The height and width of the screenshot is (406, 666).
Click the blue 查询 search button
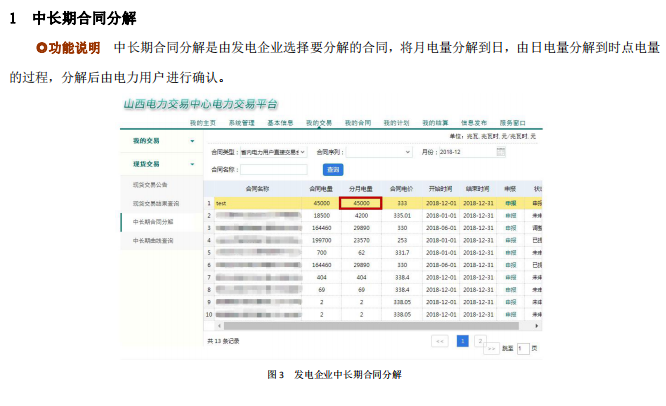click(x=333, y=169)
